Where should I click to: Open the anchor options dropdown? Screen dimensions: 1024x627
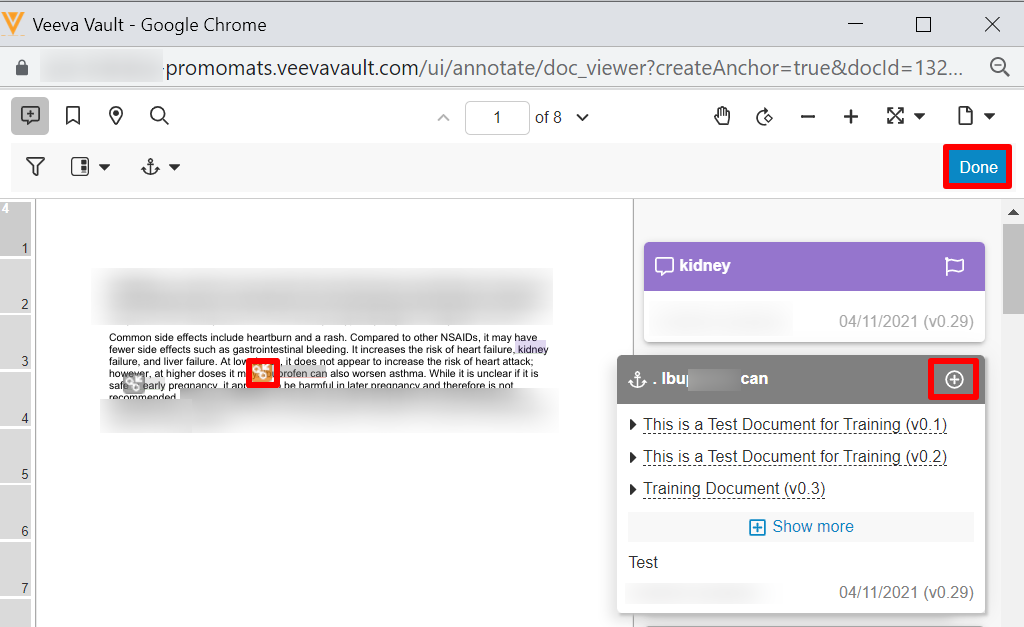(160, 167)
